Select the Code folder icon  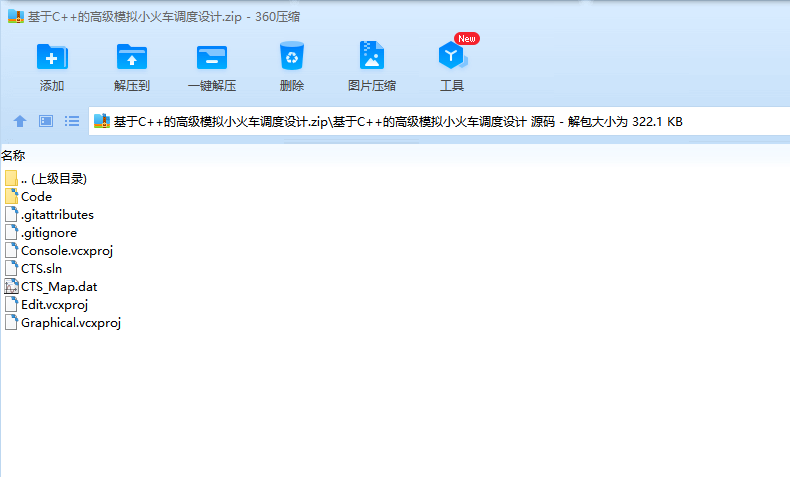(x=11, y=196)
